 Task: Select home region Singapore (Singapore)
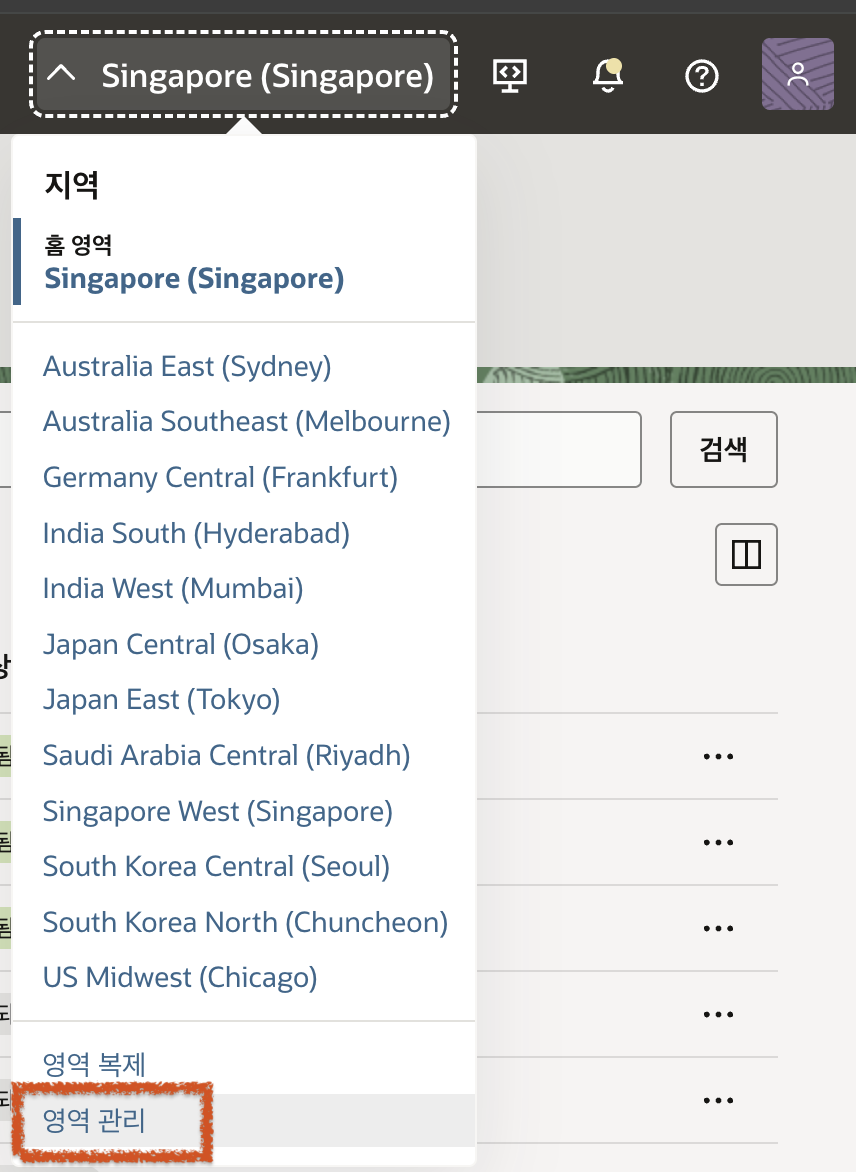(x=194, y=278)
